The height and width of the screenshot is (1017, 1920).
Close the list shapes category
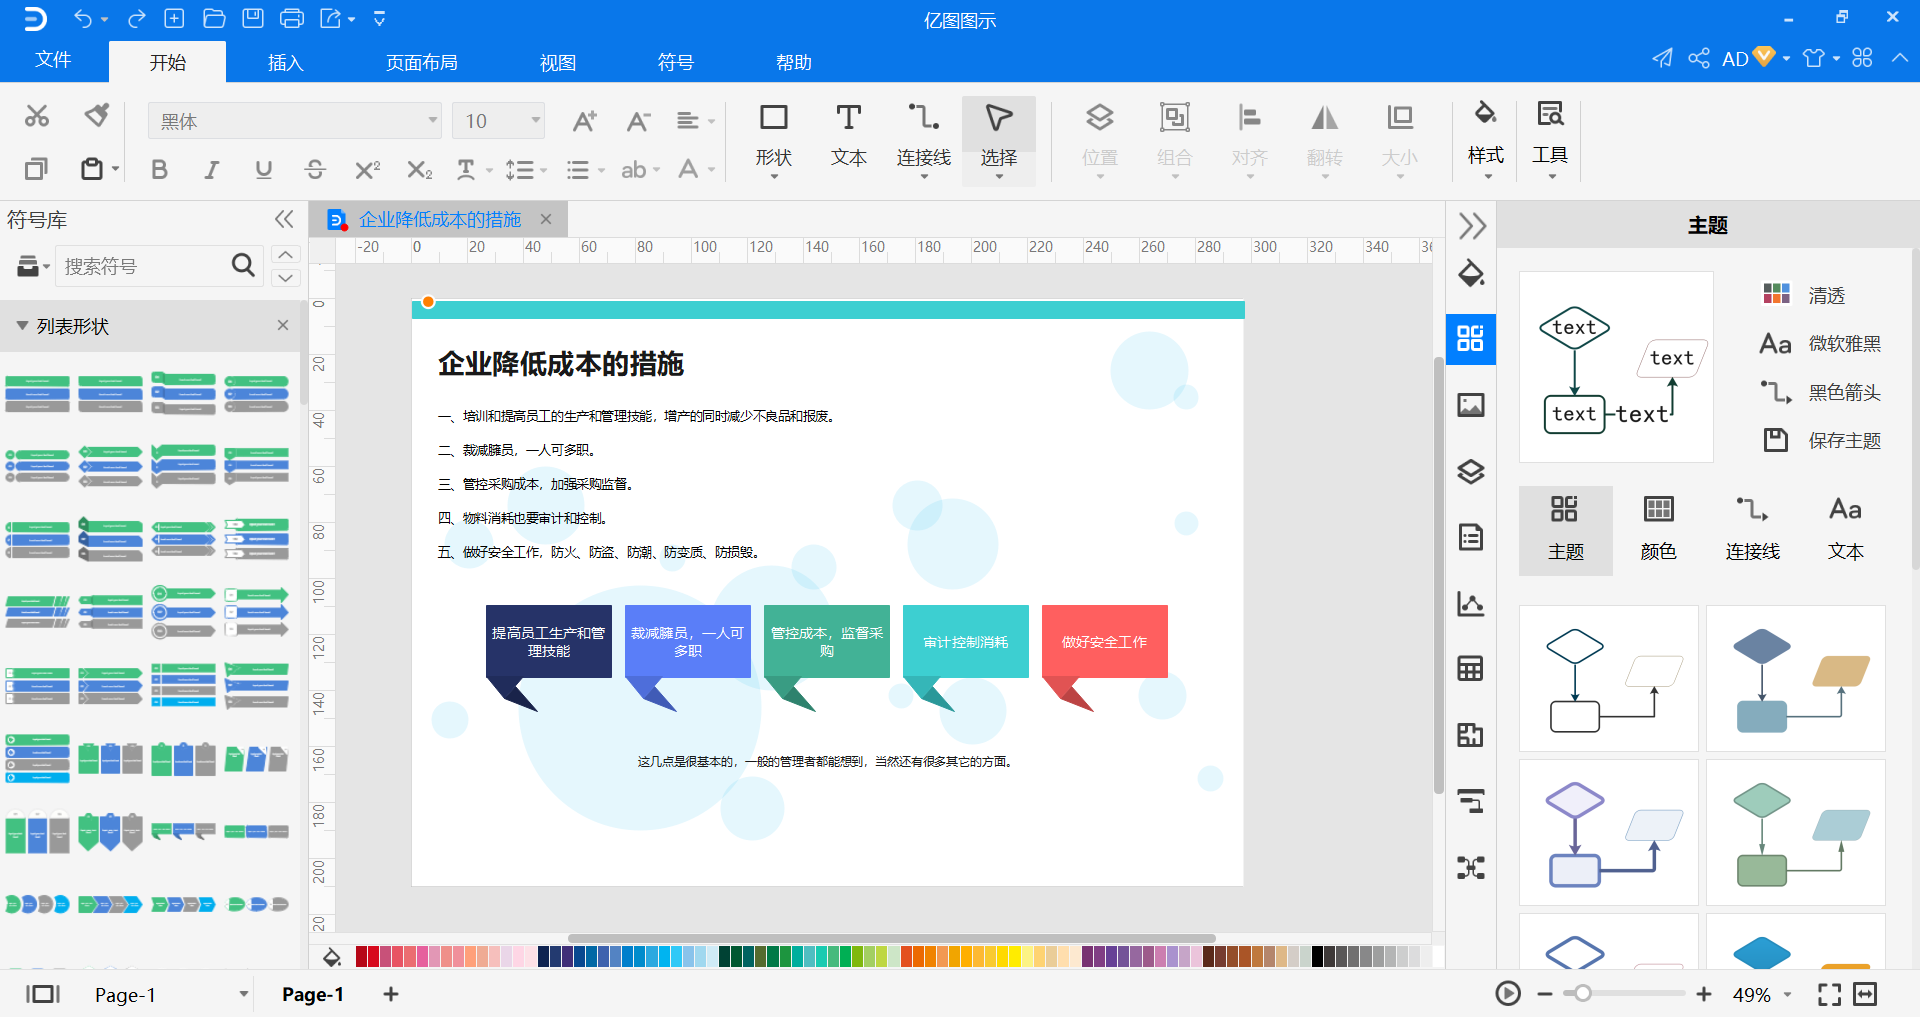[283, 325]
